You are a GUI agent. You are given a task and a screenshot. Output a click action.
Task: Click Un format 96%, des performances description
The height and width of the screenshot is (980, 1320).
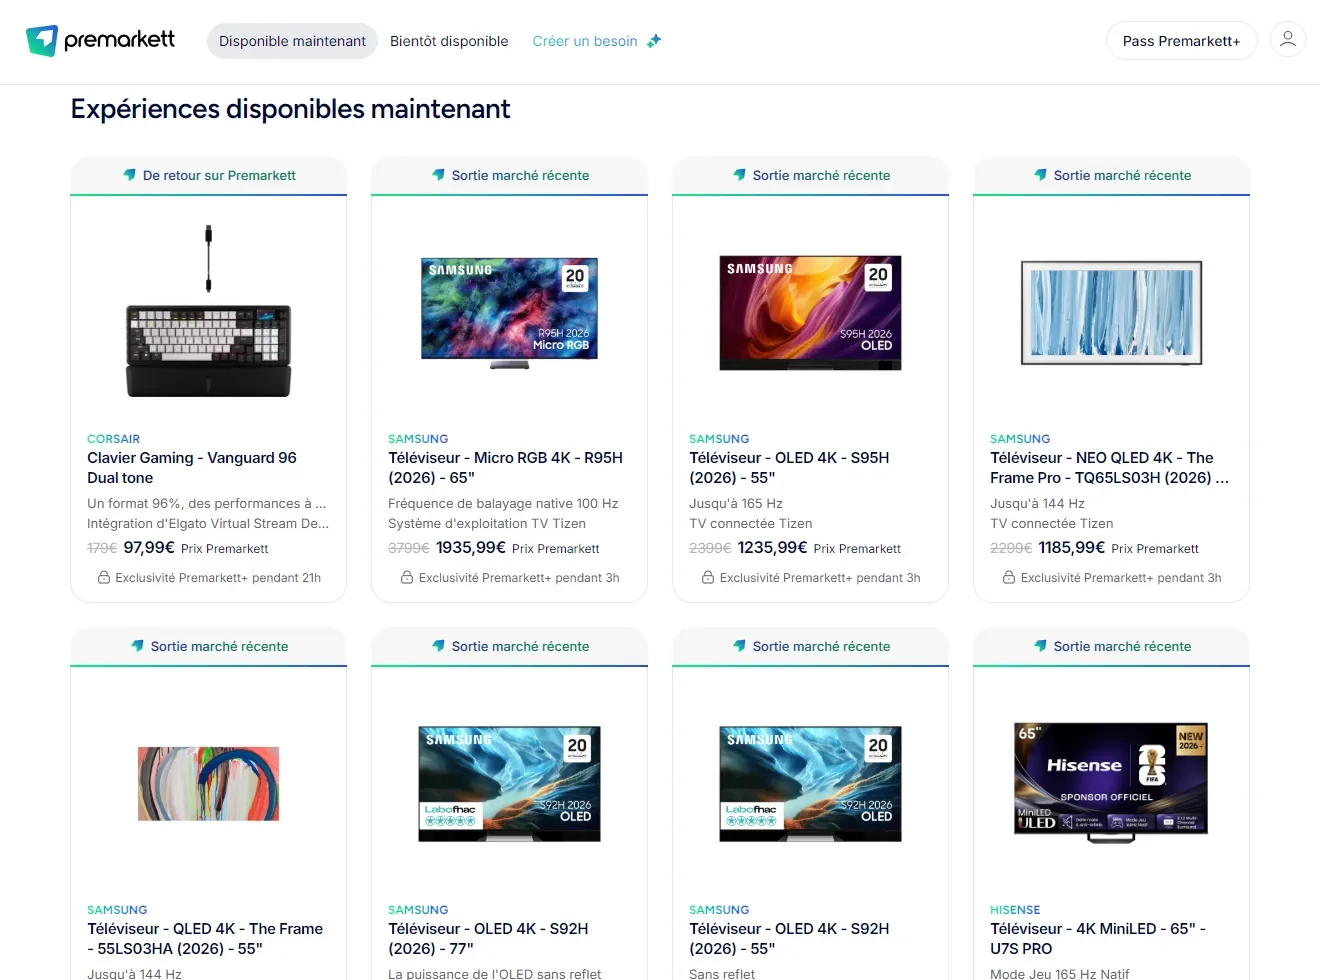(207, 504)
